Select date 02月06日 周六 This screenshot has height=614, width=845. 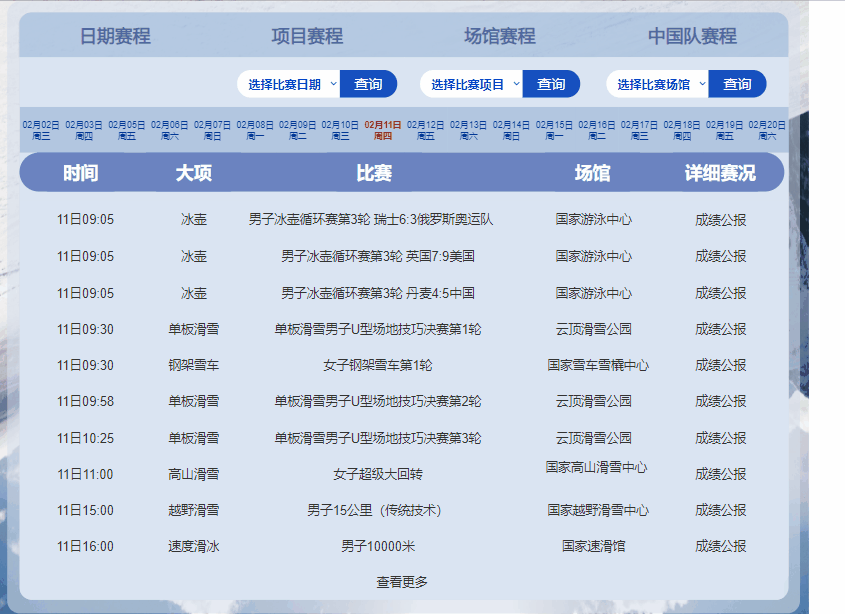click(x=169, y=130)
